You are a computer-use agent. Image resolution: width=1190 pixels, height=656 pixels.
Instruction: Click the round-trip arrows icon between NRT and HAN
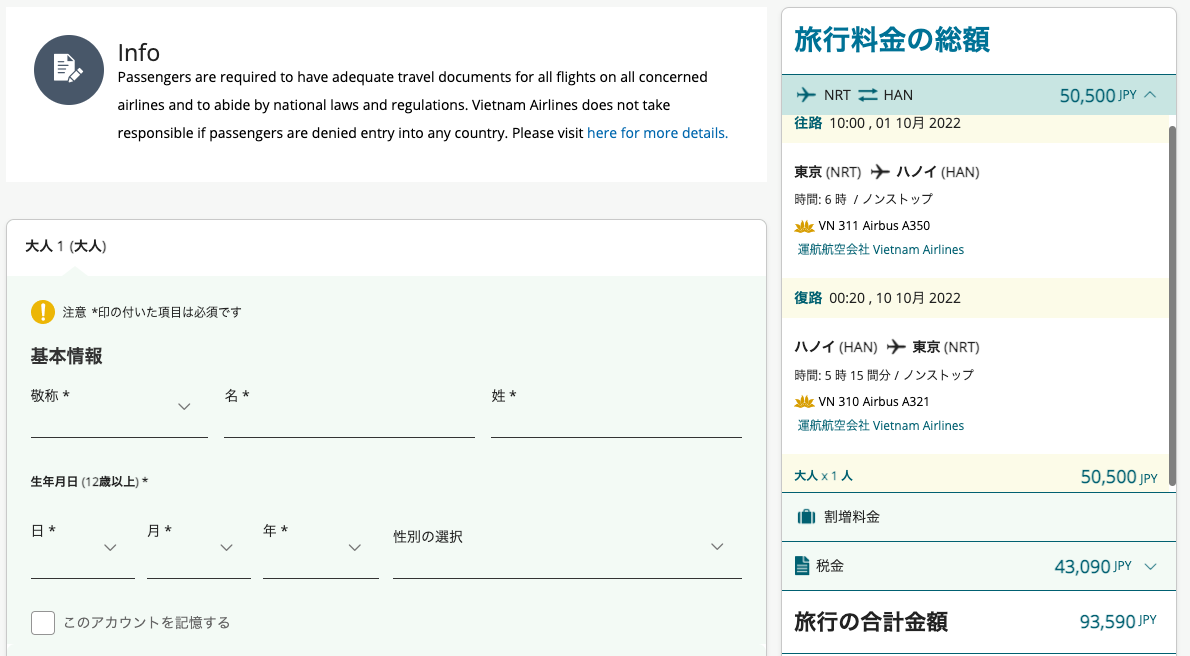pyautogui.click(x=868, y=95)
